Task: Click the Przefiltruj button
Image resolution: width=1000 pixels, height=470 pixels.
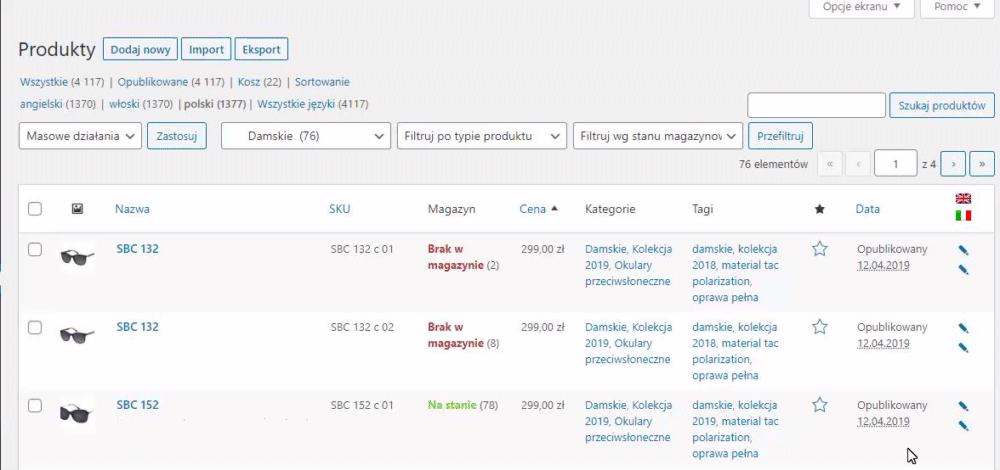Action: (780, 136)
